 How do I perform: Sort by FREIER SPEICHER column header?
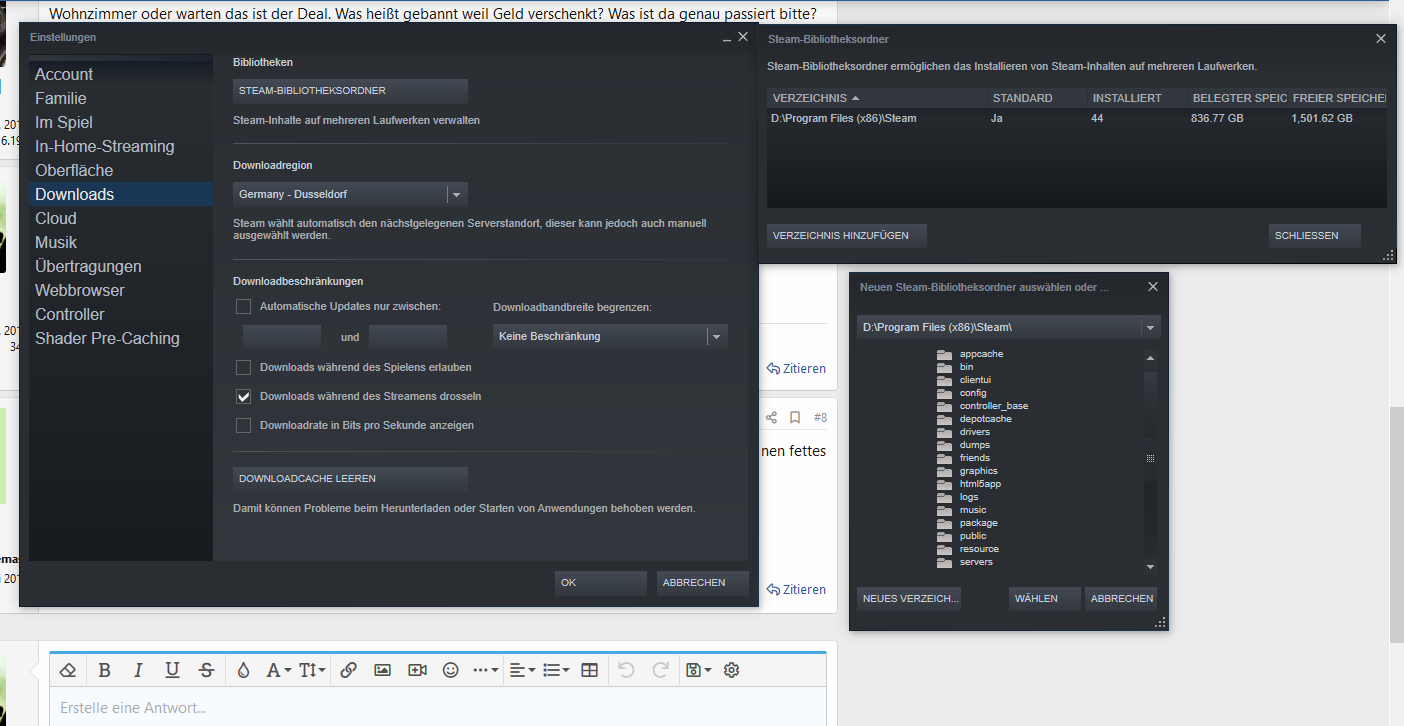[1338, 98]
